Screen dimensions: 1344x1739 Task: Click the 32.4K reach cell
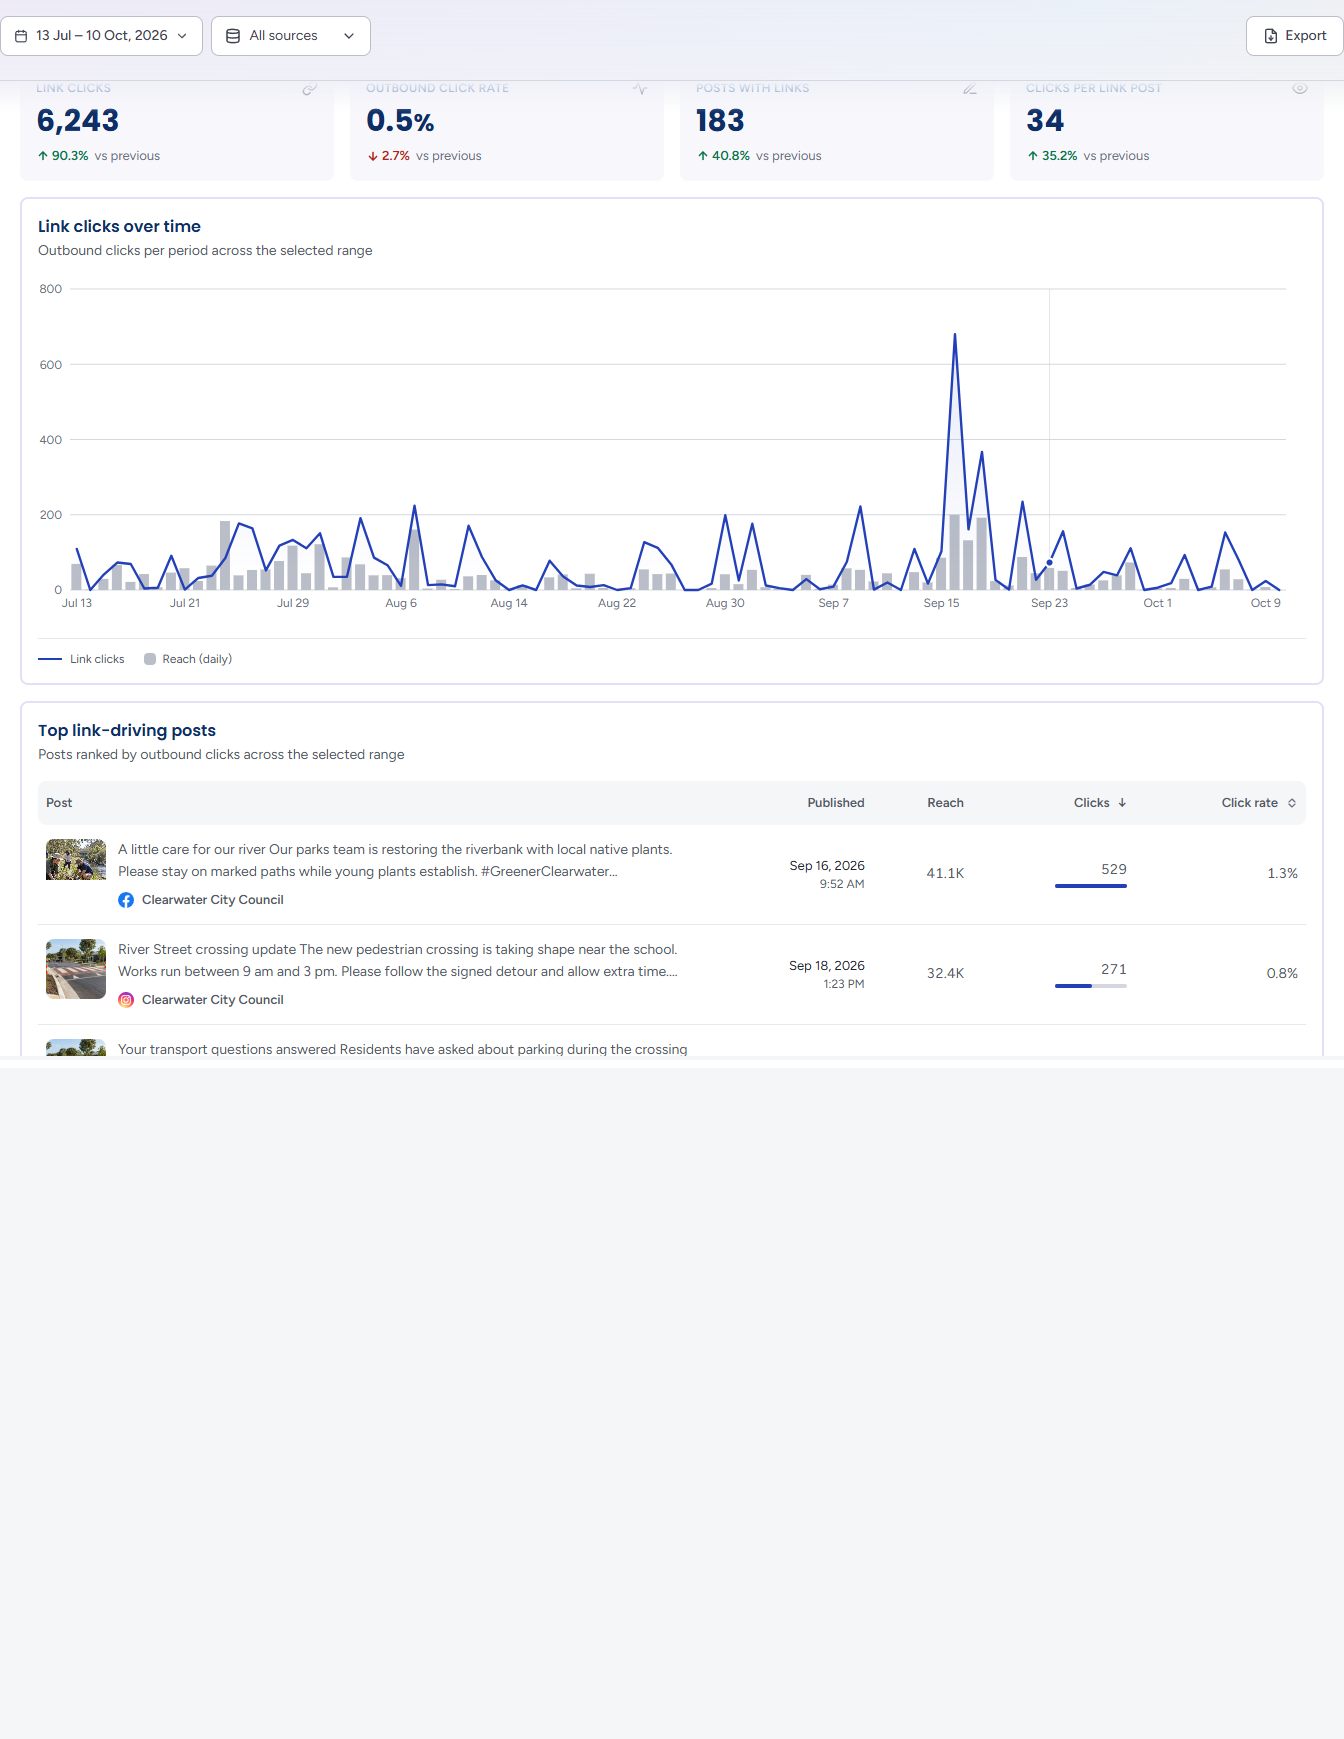tap(945, 973)
